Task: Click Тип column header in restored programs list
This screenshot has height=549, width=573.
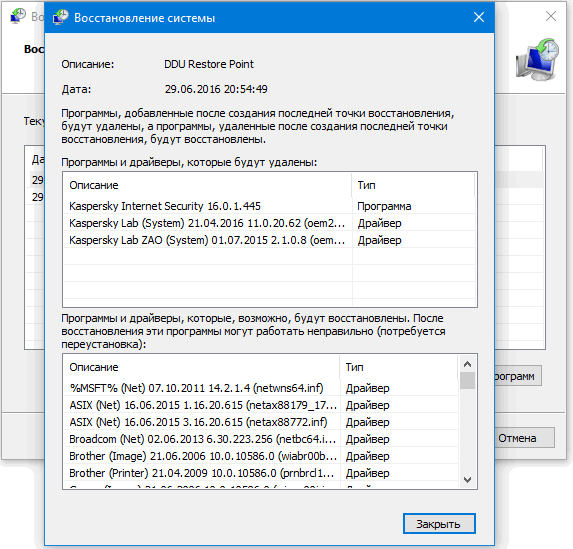Action: tap(399, 367)
